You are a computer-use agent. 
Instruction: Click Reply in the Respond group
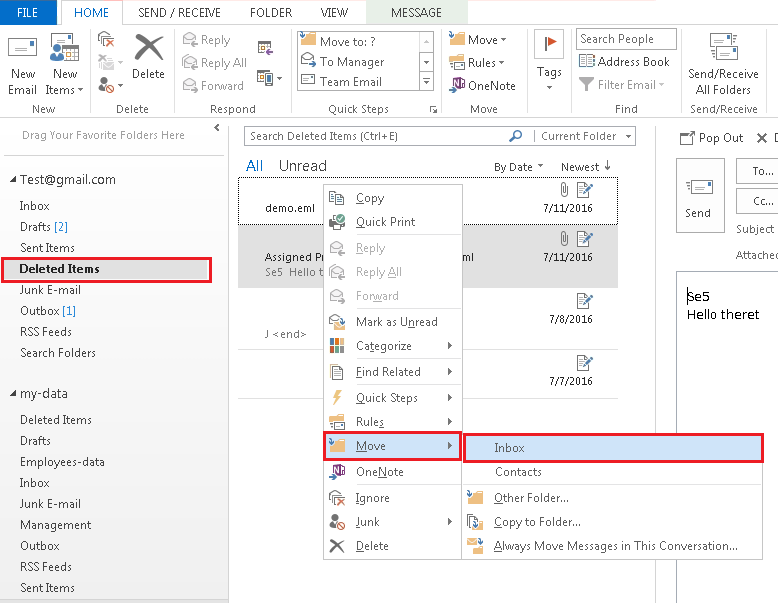tap(206, 40)
